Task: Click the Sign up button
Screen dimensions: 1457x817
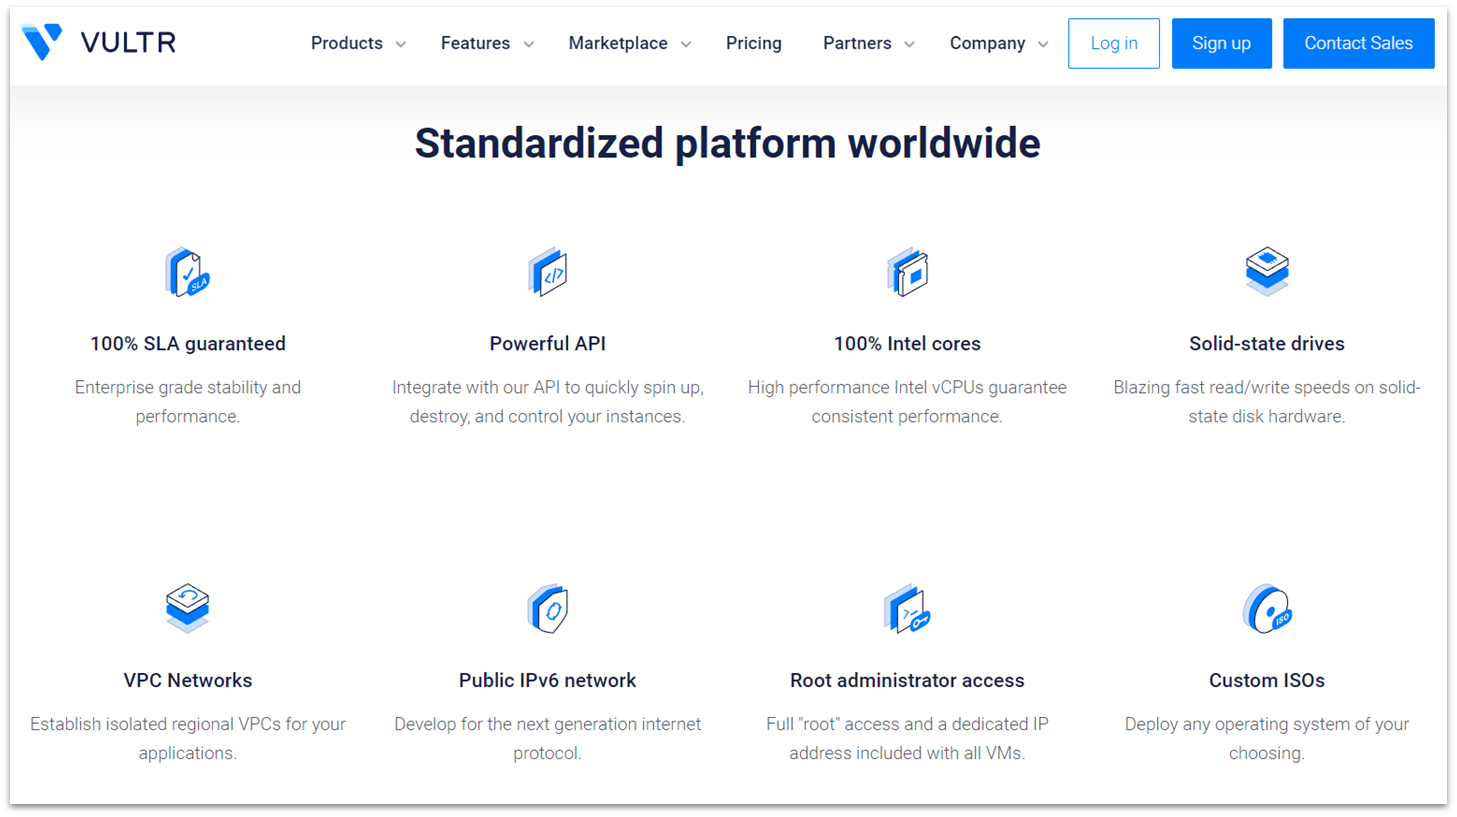Action: pyautogui.click(x=1222, y=43)
